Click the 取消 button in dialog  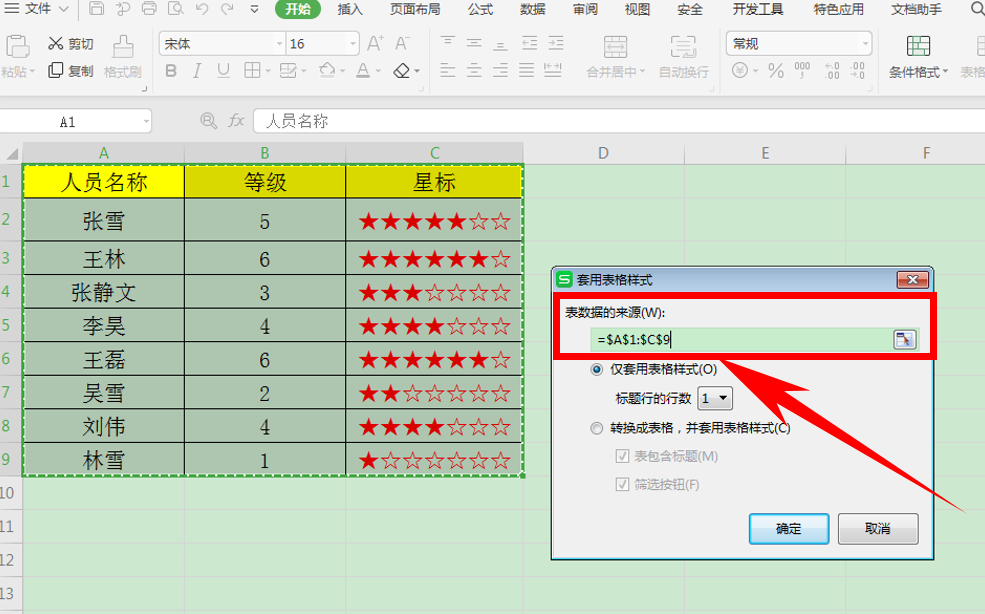point(878,529)
